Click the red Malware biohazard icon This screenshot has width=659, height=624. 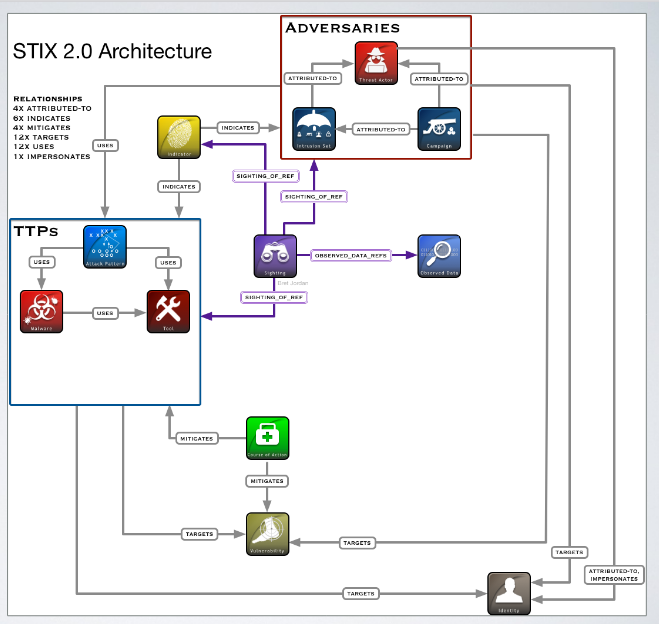click(42, 312)
